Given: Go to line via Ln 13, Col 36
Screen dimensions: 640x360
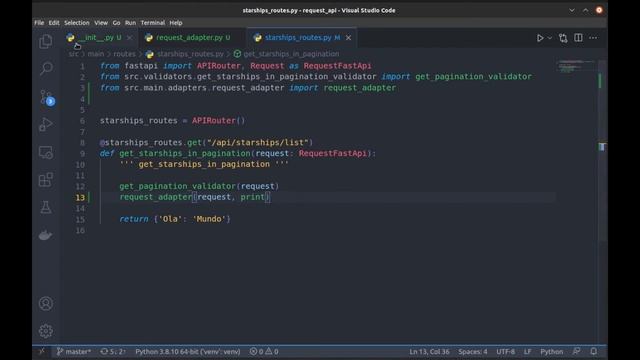Looking at the screenshot, I should coord(429,351).
